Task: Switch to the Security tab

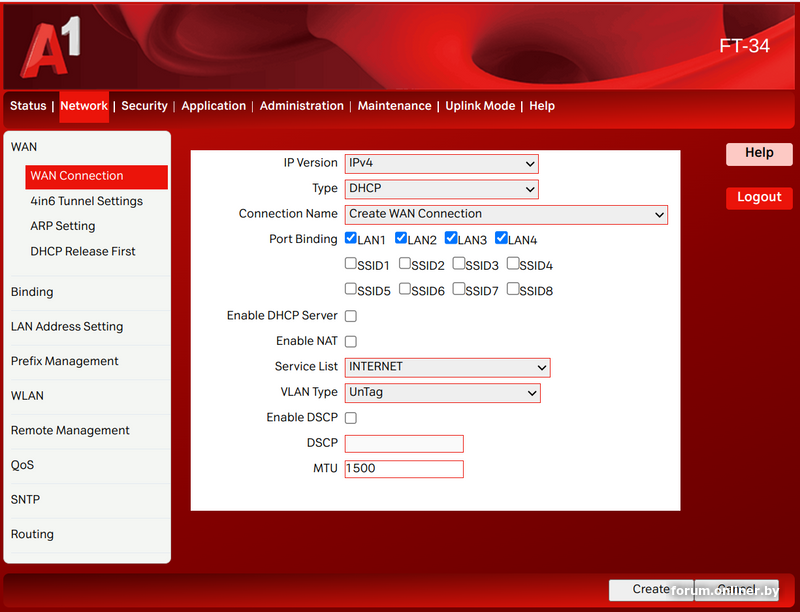Action: pos(144,106)
